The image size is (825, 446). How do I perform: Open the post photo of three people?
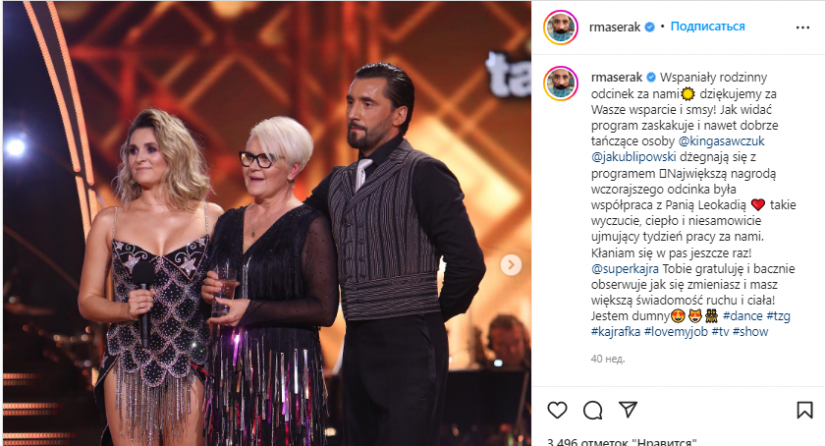267,223
